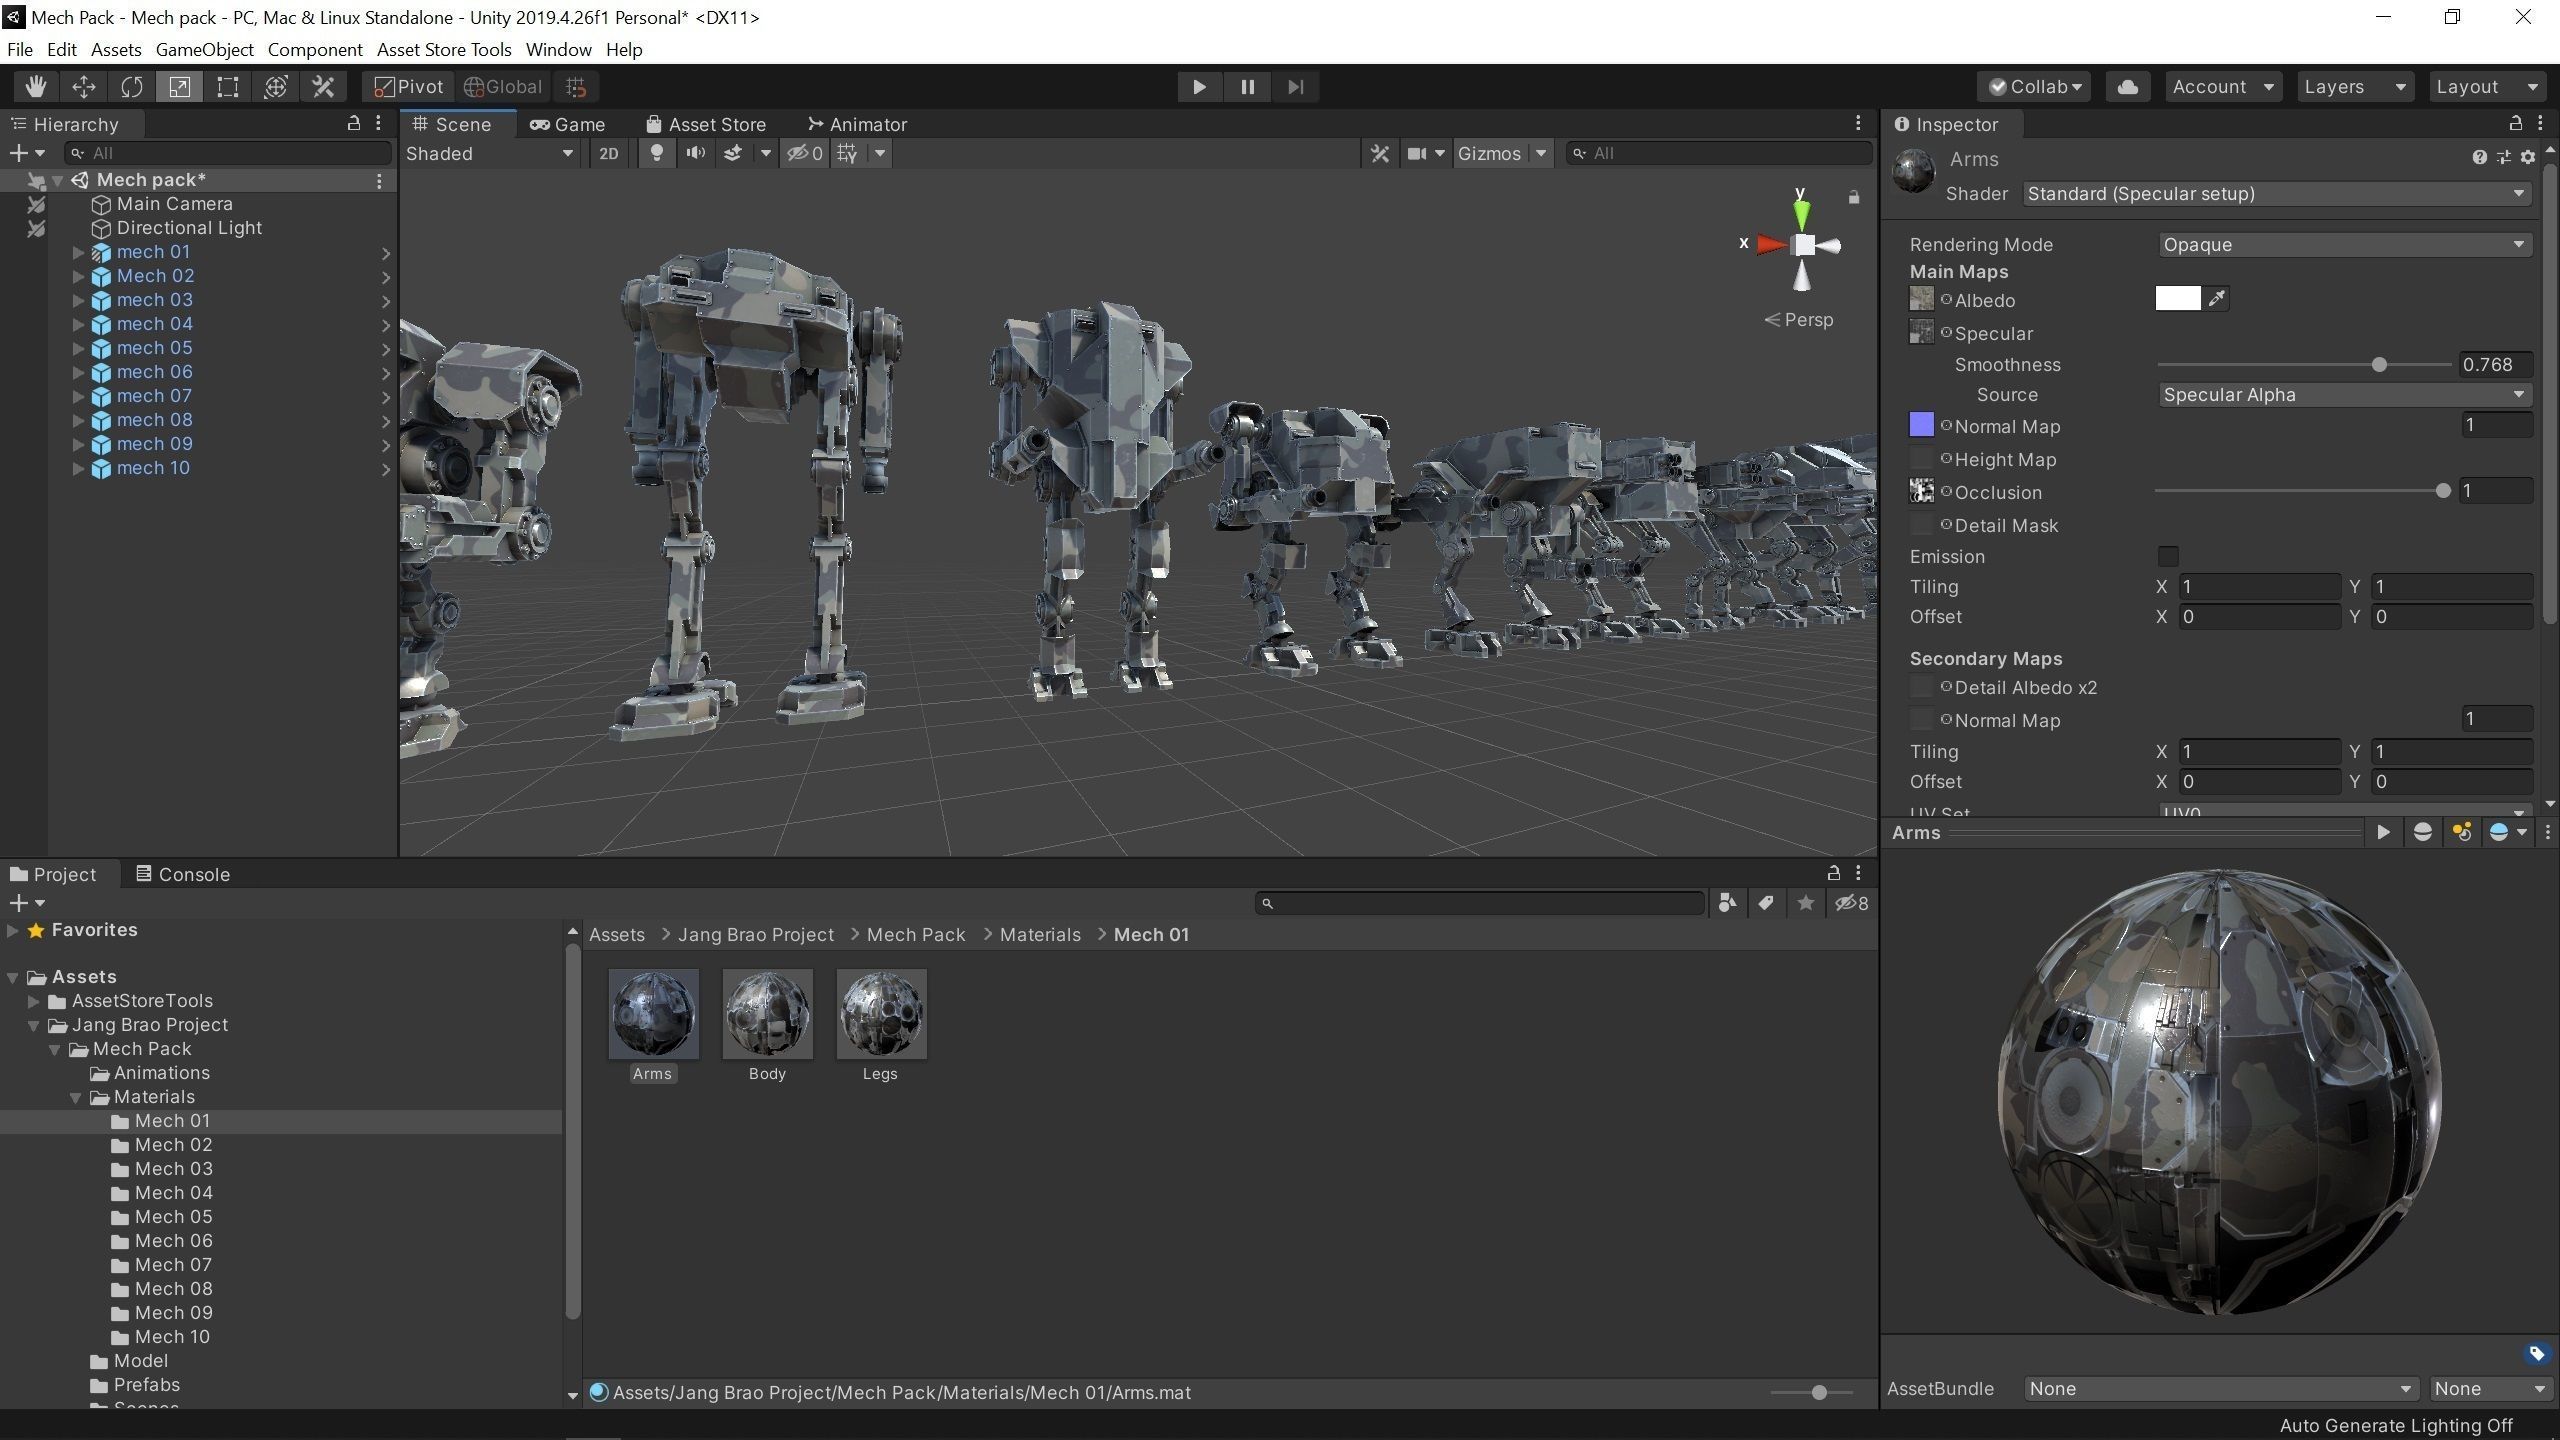
Task: Open material settings gear icon
Action: coord(2527,157)
